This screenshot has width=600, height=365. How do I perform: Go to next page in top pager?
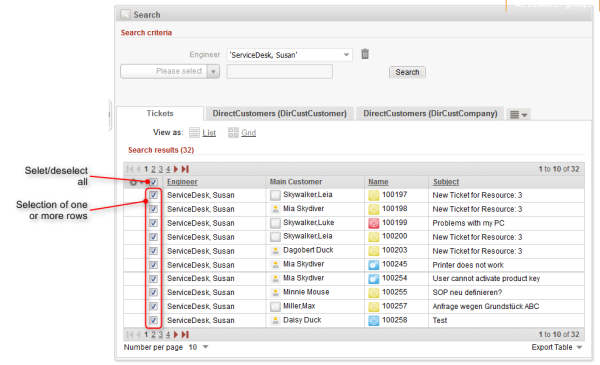pos(176,169)
